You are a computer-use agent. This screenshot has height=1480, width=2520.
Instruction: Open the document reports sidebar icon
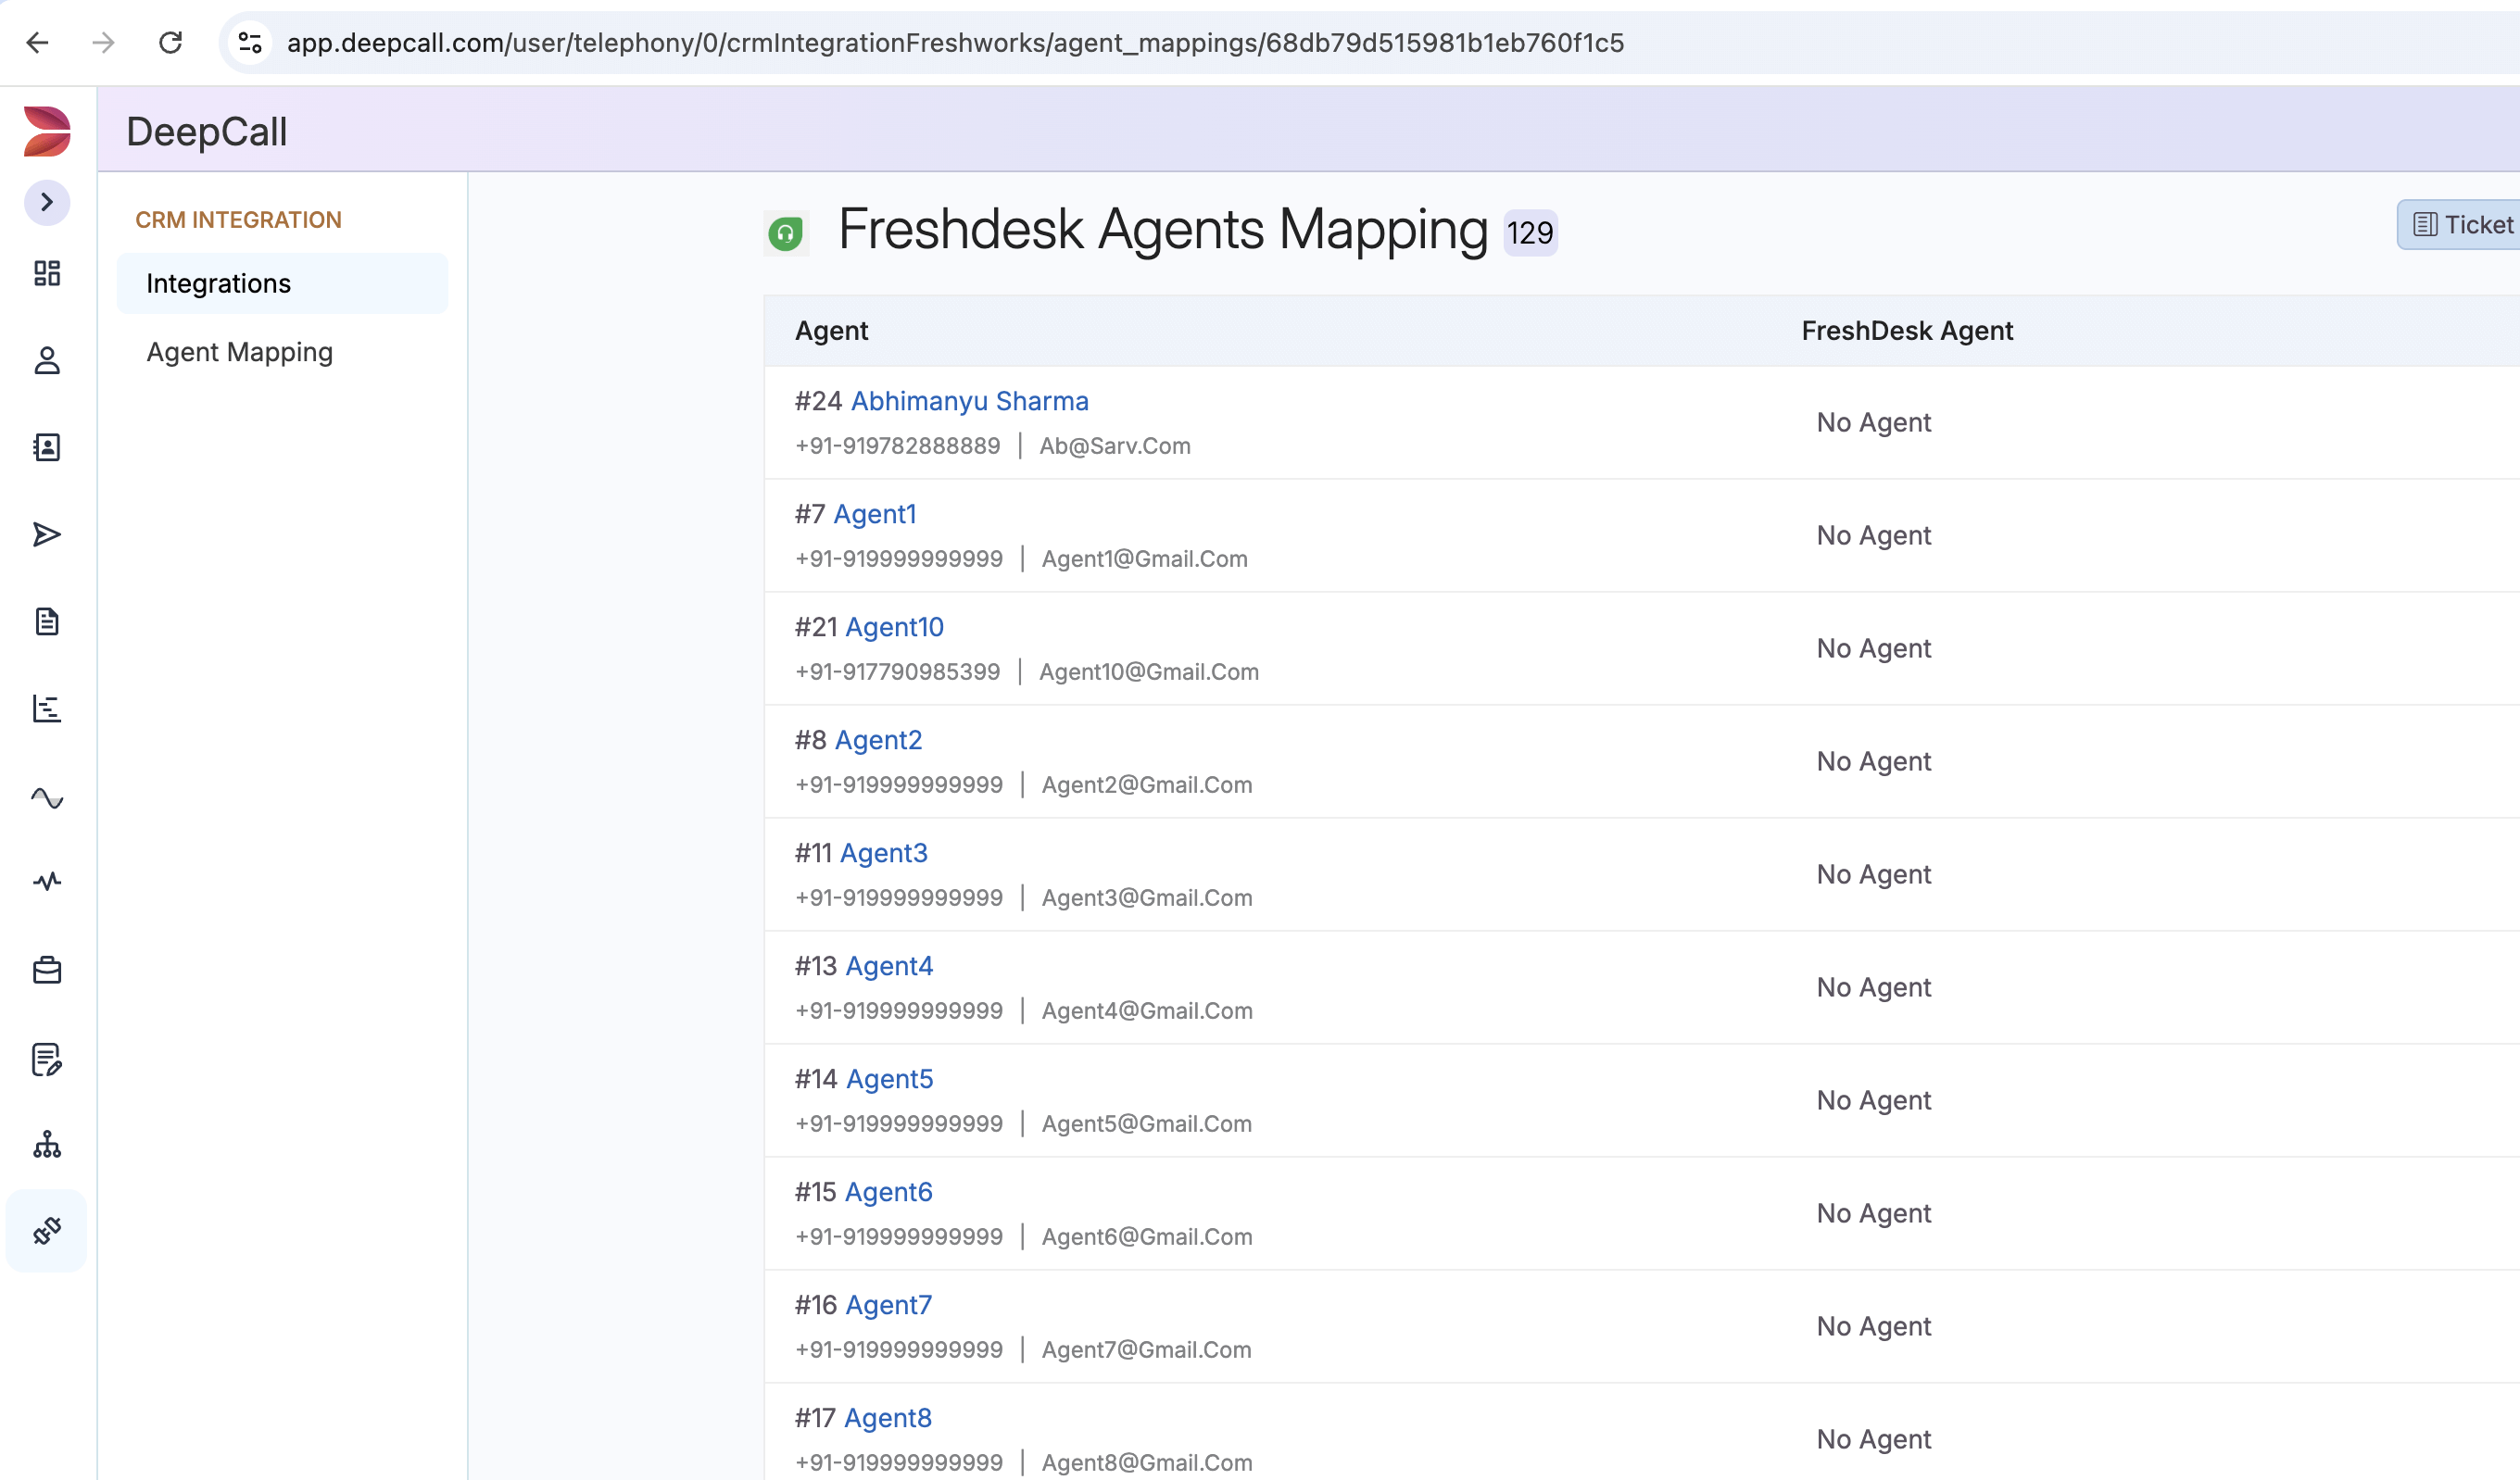coord(46,622)
